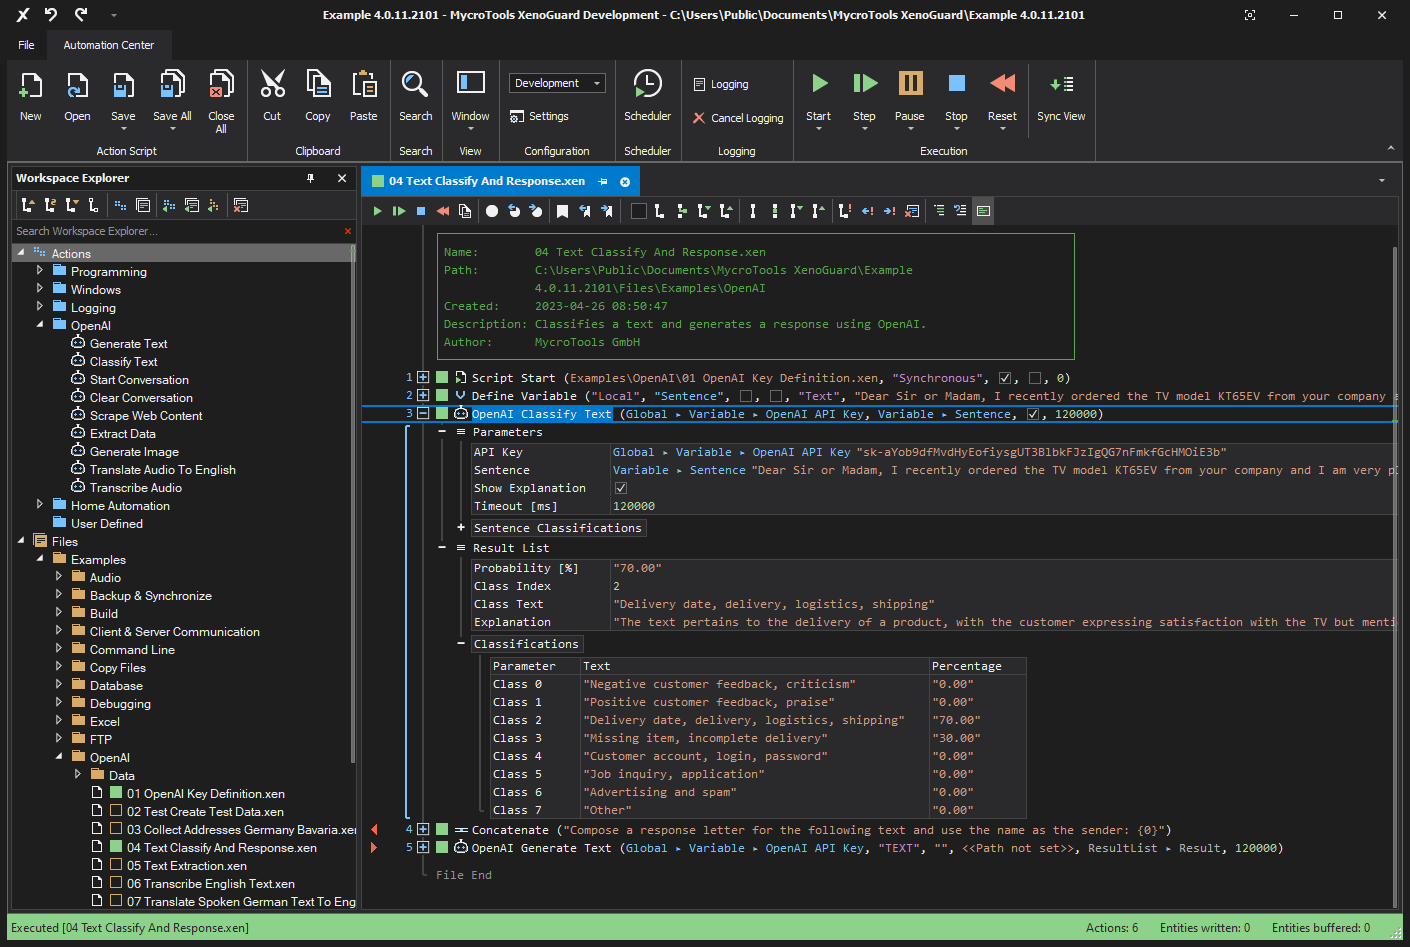Viewport: 1410px width, 947px height.
Task: Toggle the green enable square on line 5
Action: [x=442, y=847]
